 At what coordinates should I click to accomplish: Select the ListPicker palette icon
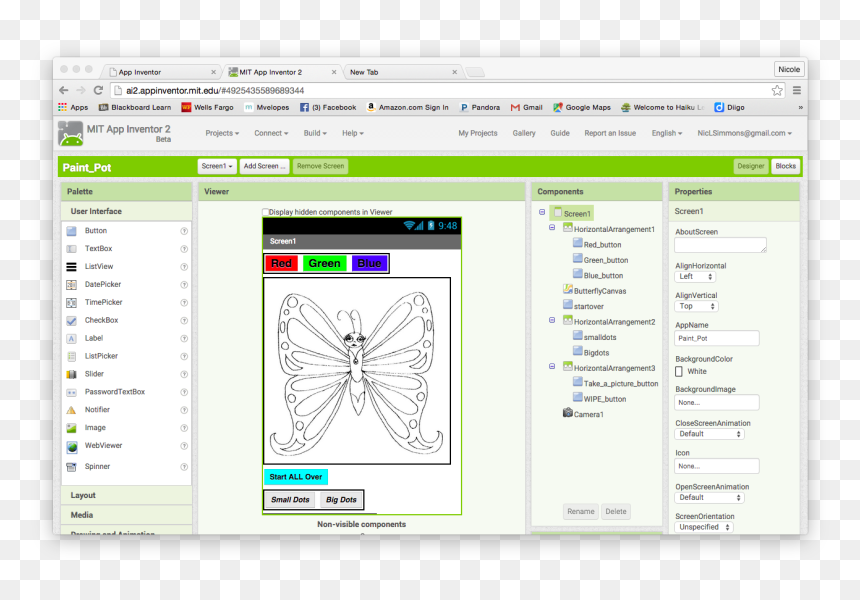(x=71, y=356)
